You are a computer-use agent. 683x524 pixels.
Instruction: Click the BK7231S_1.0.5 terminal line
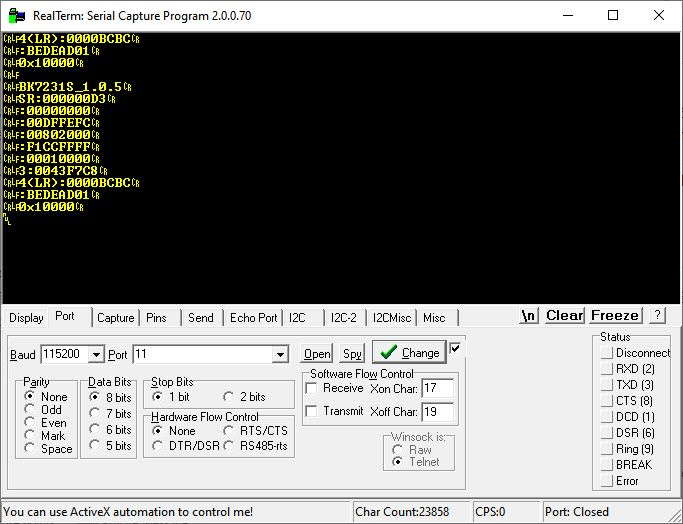coord(67,87)
